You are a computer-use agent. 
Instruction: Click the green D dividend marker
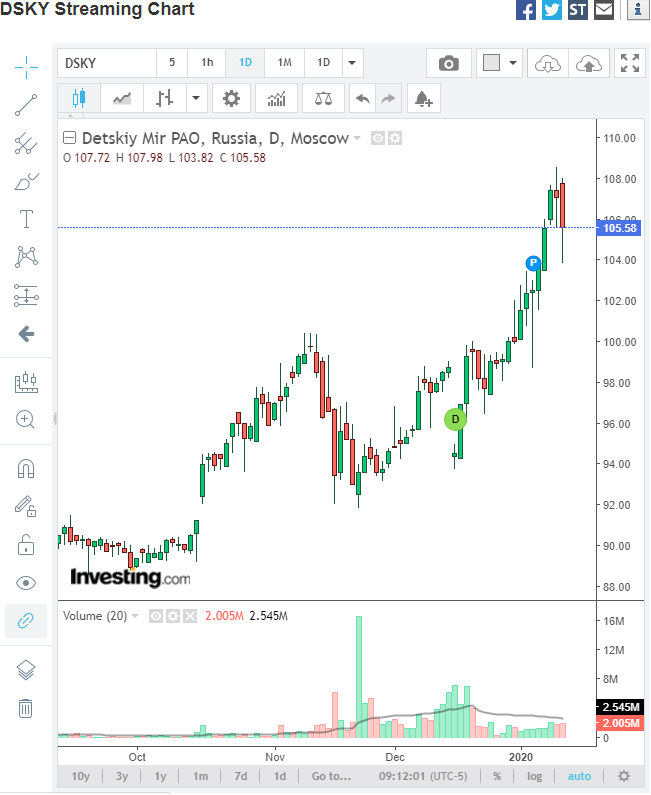pyautogui.click(x=455, y=419)
